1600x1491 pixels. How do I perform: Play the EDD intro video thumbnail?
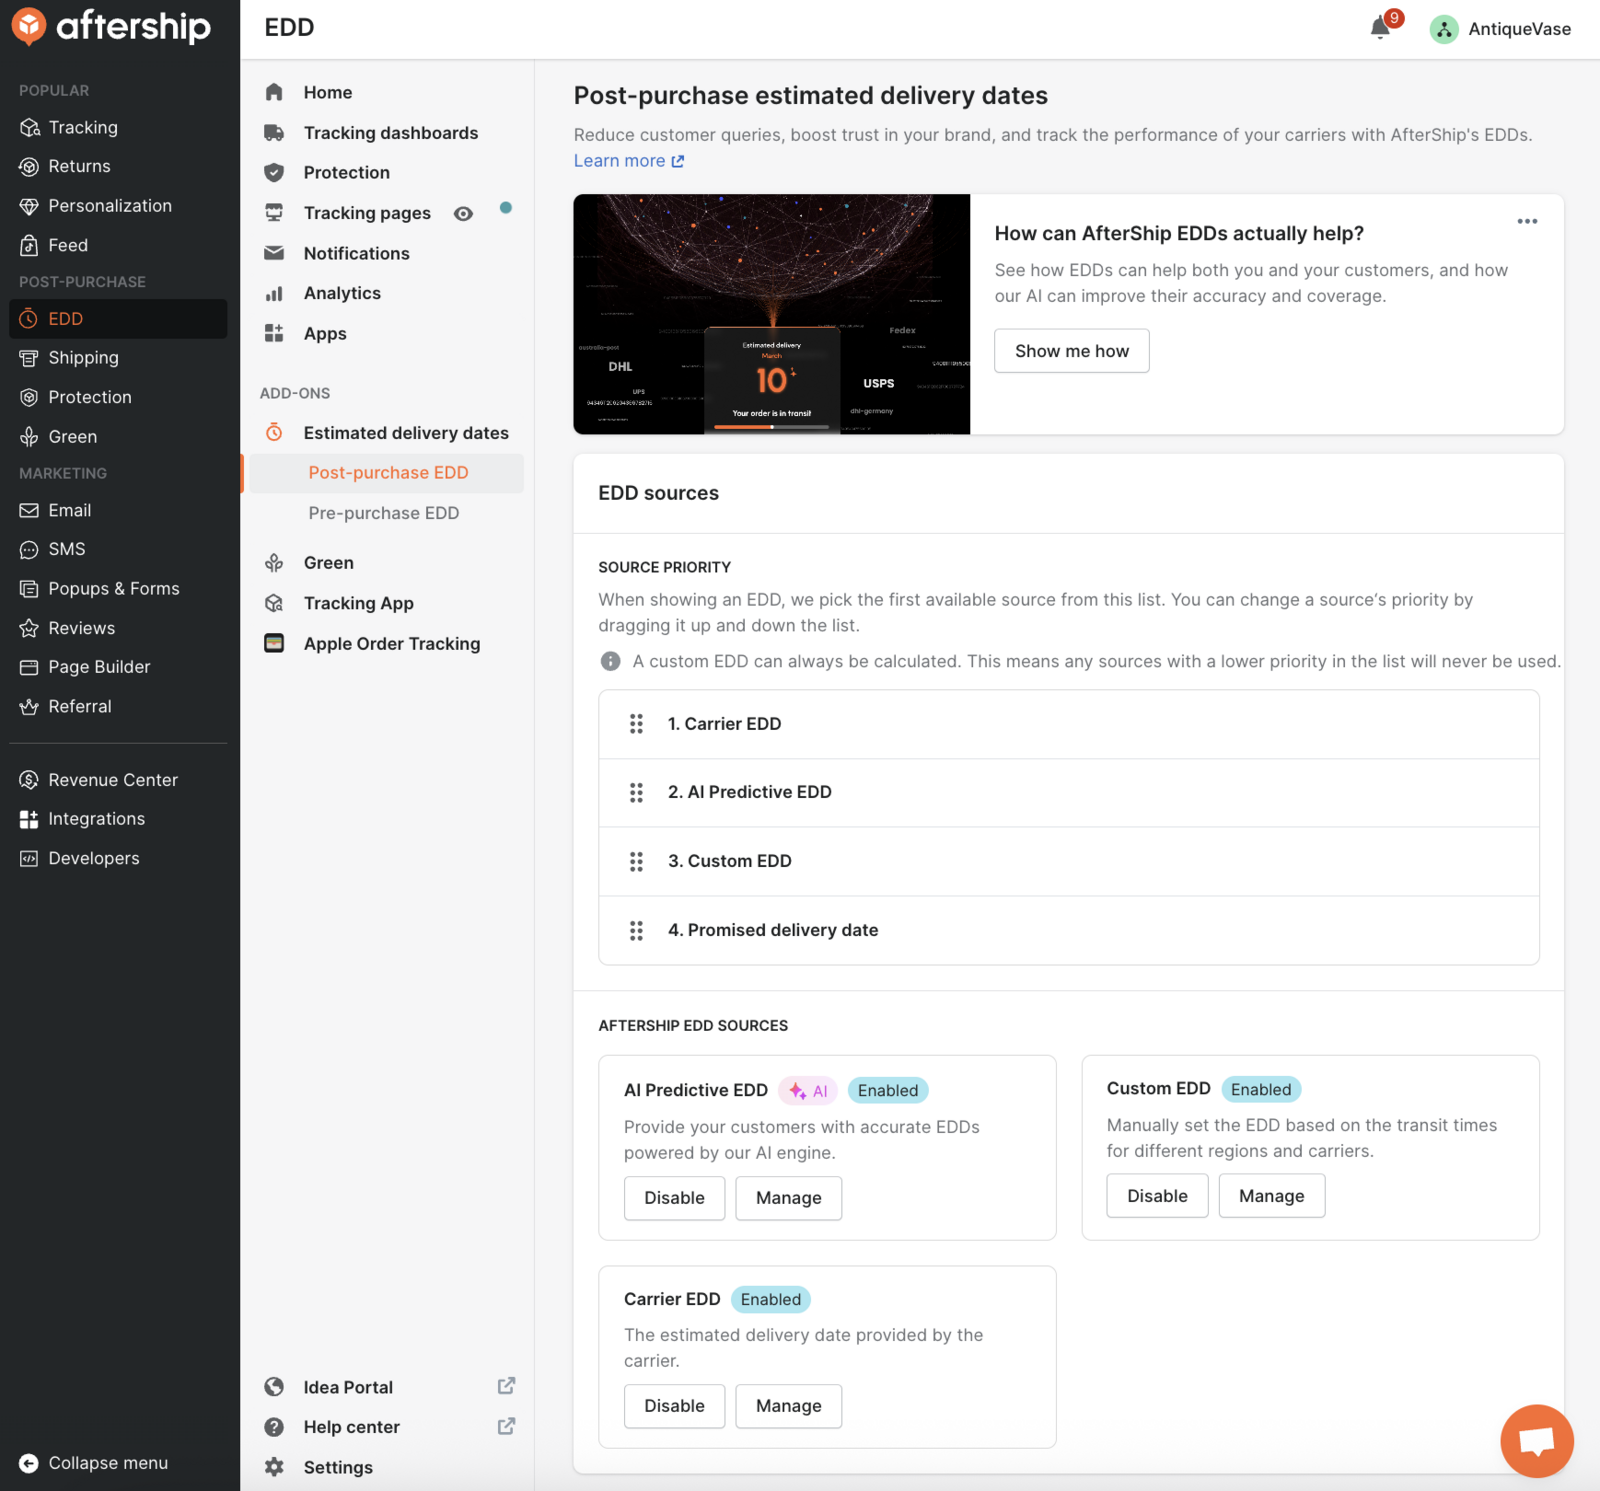pos(772,314)
